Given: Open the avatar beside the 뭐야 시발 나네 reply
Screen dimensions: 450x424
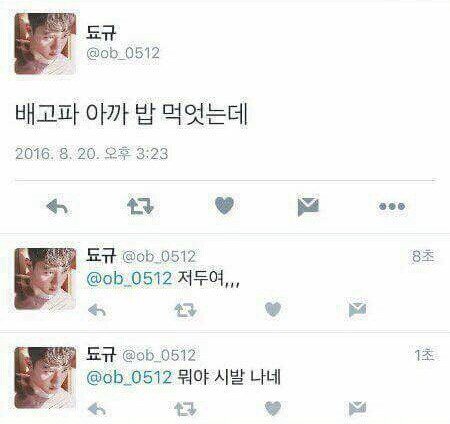Looking at the screenshot, I should (45, 378).
